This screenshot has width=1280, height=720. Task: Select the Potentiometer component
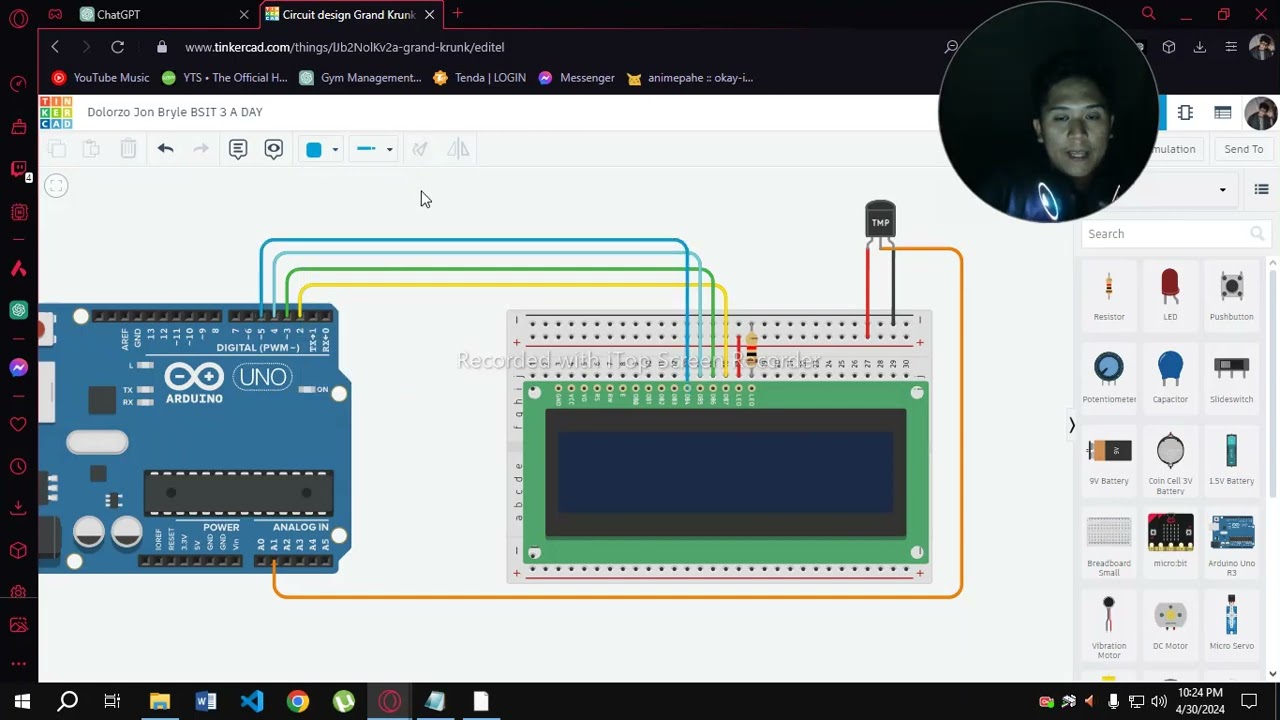(1109, 377)
